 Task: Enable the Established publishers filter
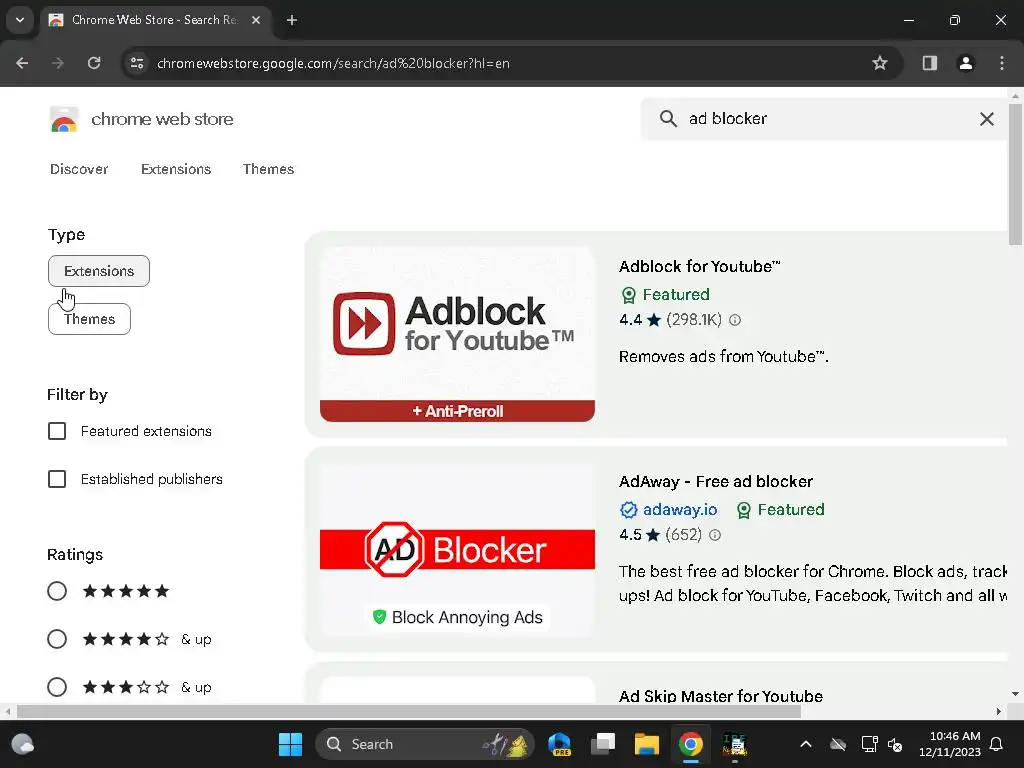pos(57,479)
